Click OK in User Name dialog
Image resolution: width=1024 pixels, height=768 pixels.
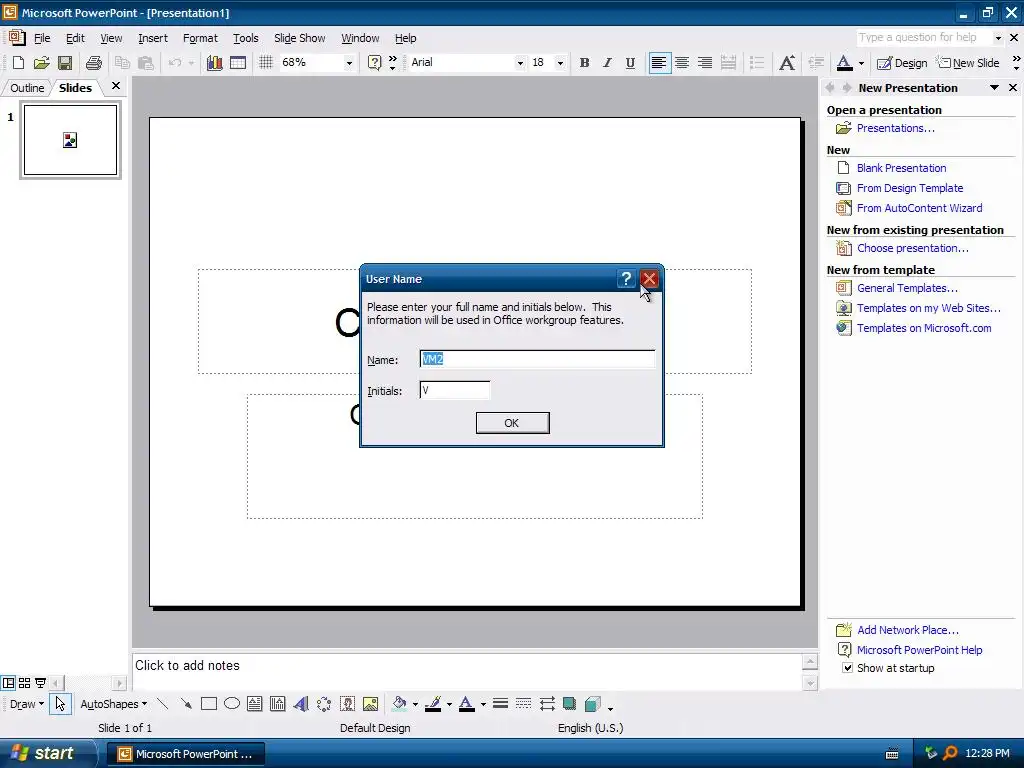[x=512, y=423]
